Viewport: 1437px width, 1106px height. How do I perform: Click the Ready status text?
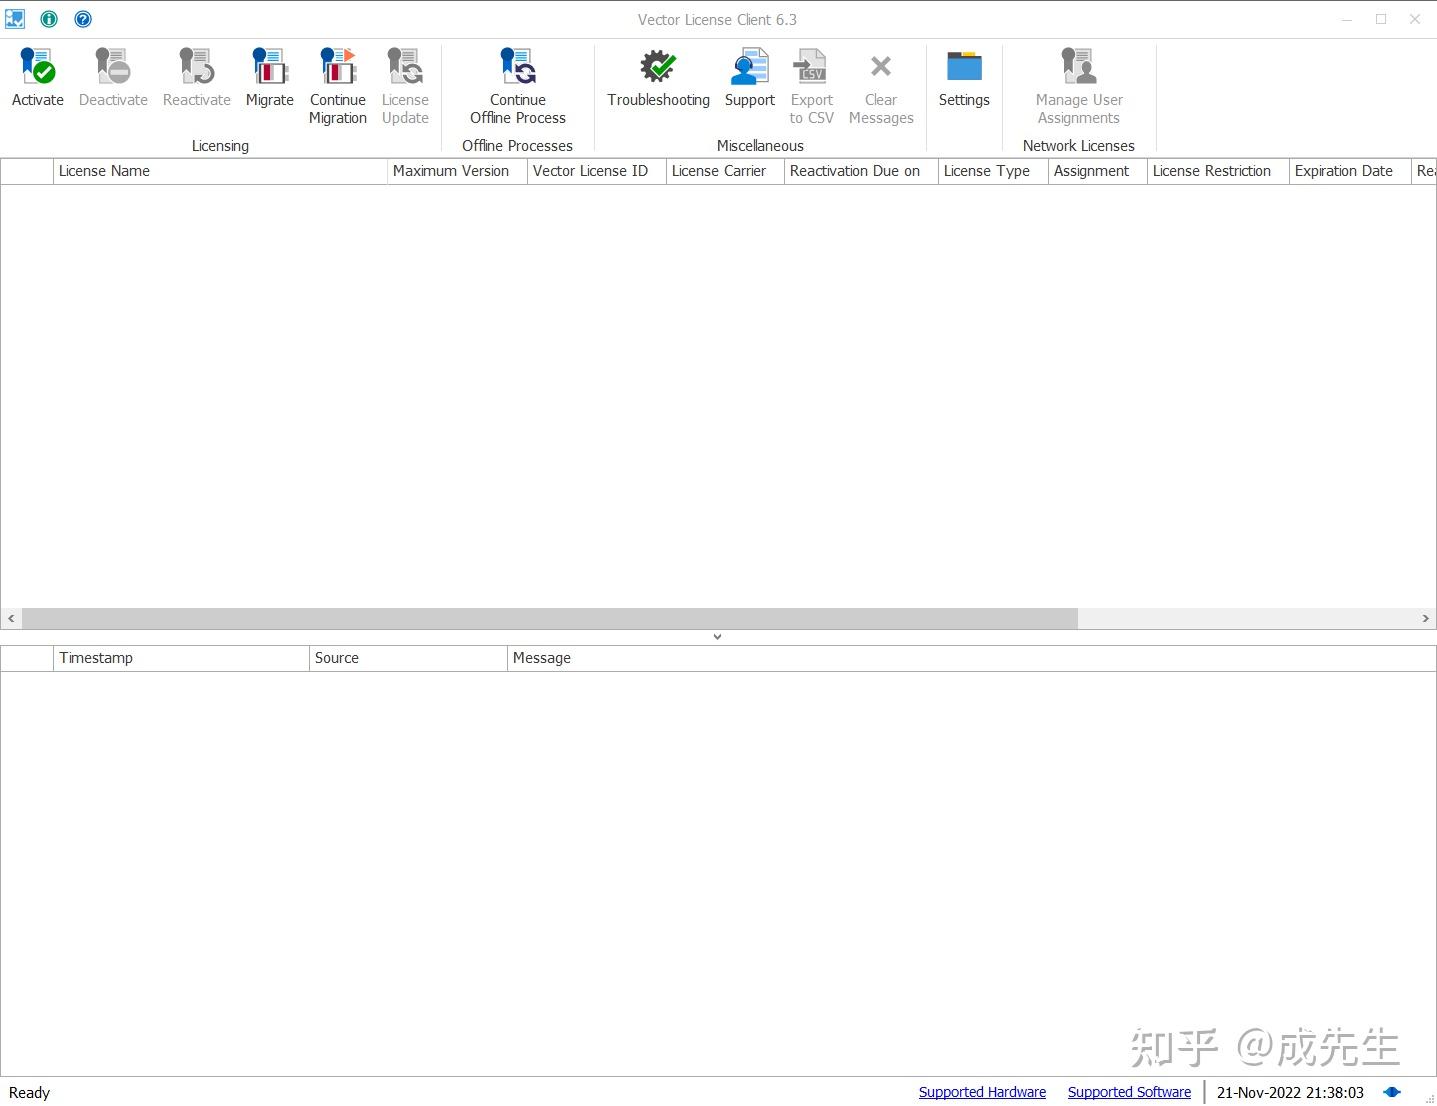click(x=29, y=1093)
